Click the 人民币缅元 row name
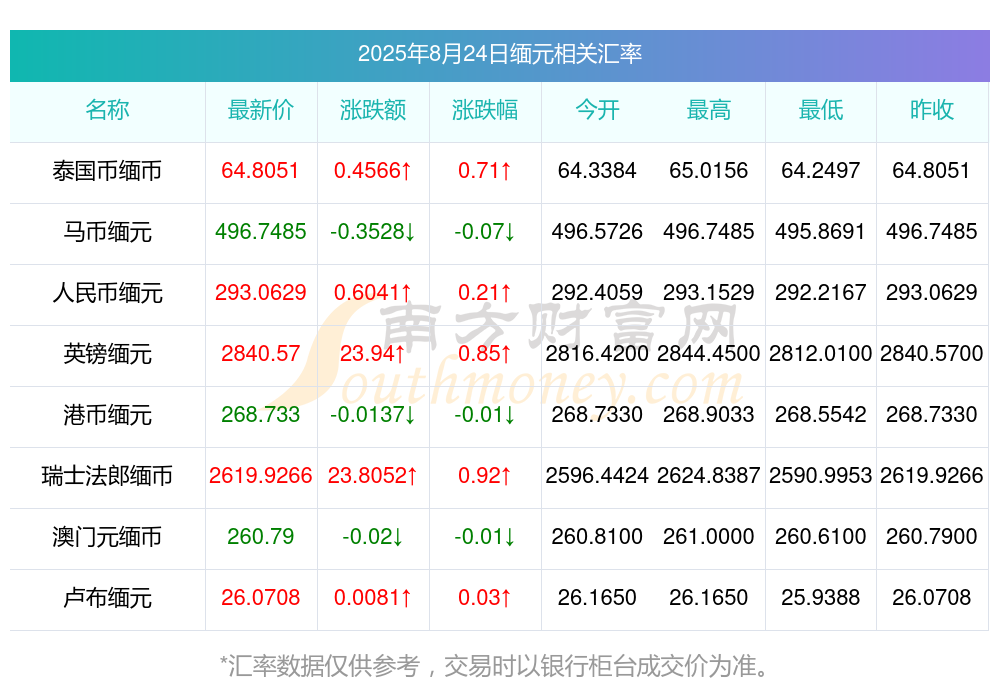The width and height of the screenshot is (1000, 698). tap(107, 293)
